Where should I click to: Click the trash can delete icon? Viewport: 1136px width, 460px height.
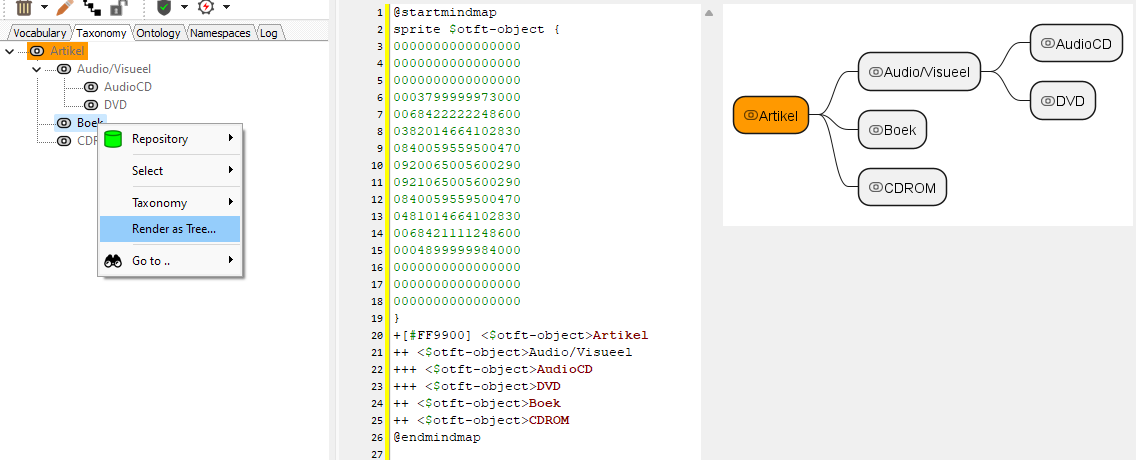24,7
